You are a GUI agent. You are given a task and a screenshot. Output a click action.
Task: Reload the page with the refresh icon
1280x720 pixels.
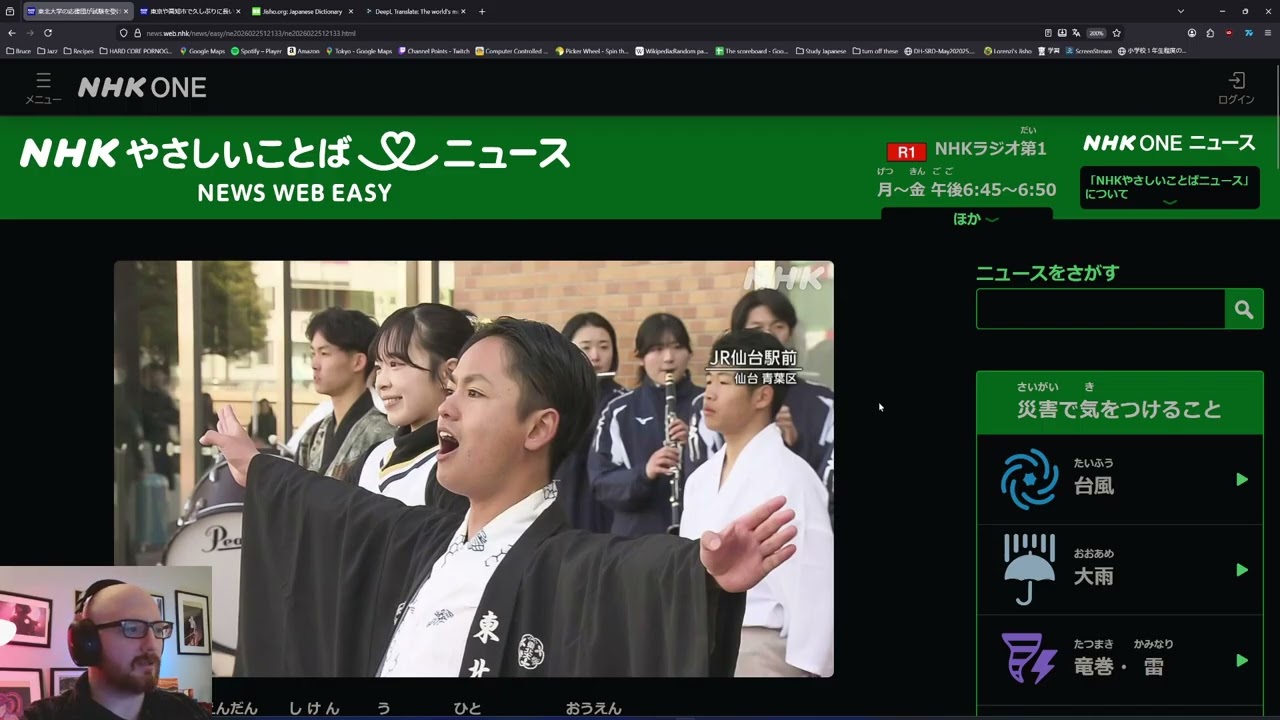[x=47, y=33]
